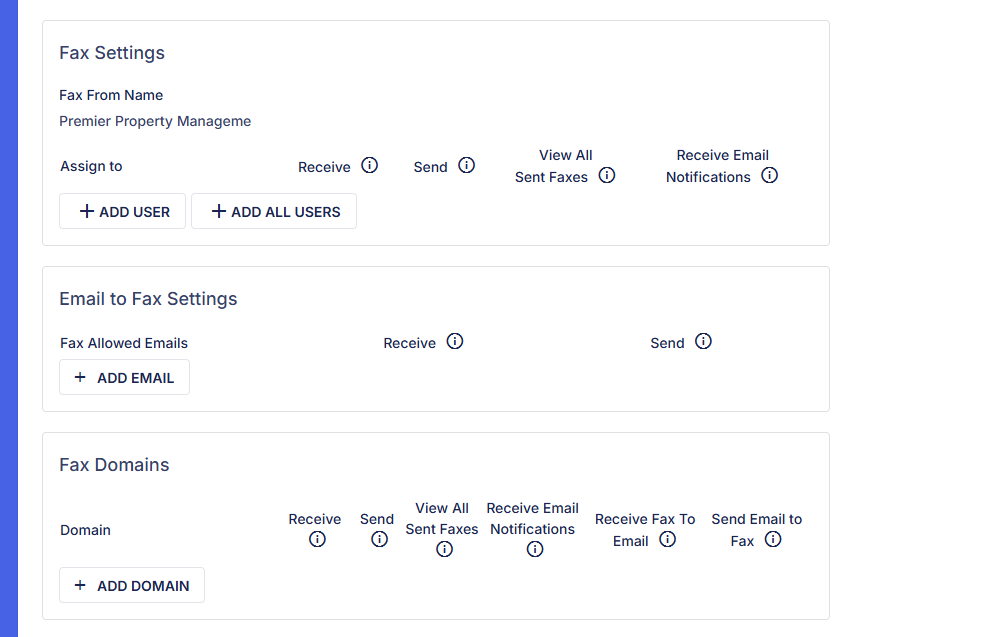Click the Fax Settings section heading
The height and width of the screenshot is (637, 999).
tap(112, 53)
